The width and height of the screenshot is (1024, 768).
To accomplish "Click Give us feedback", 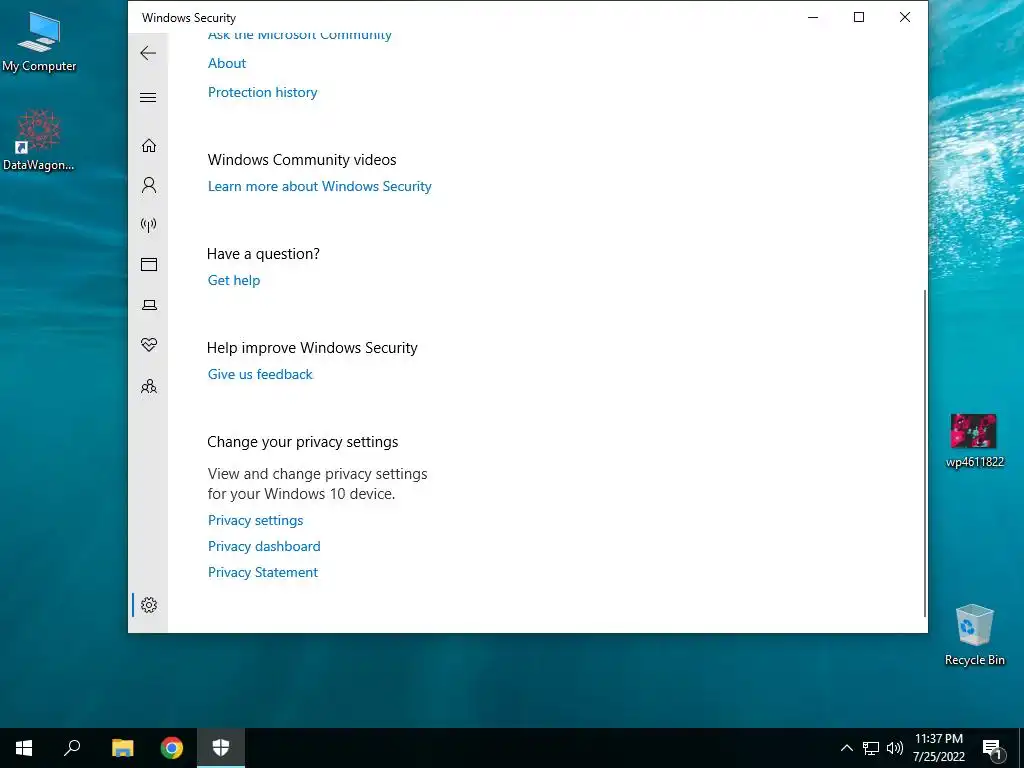I will click(260, 374).
